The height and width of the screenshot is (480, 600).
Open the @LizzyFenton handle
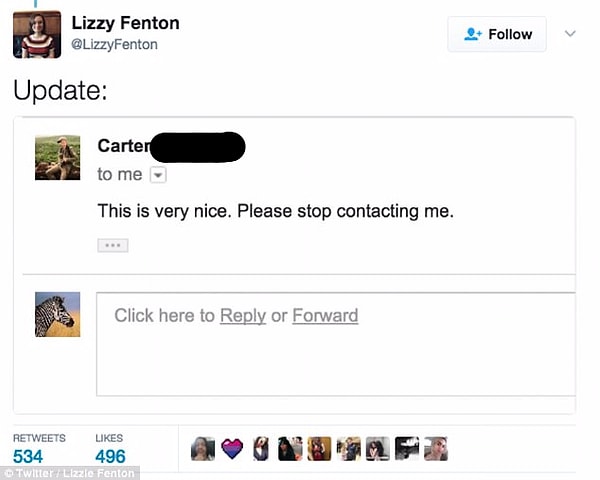coord(115,45)
